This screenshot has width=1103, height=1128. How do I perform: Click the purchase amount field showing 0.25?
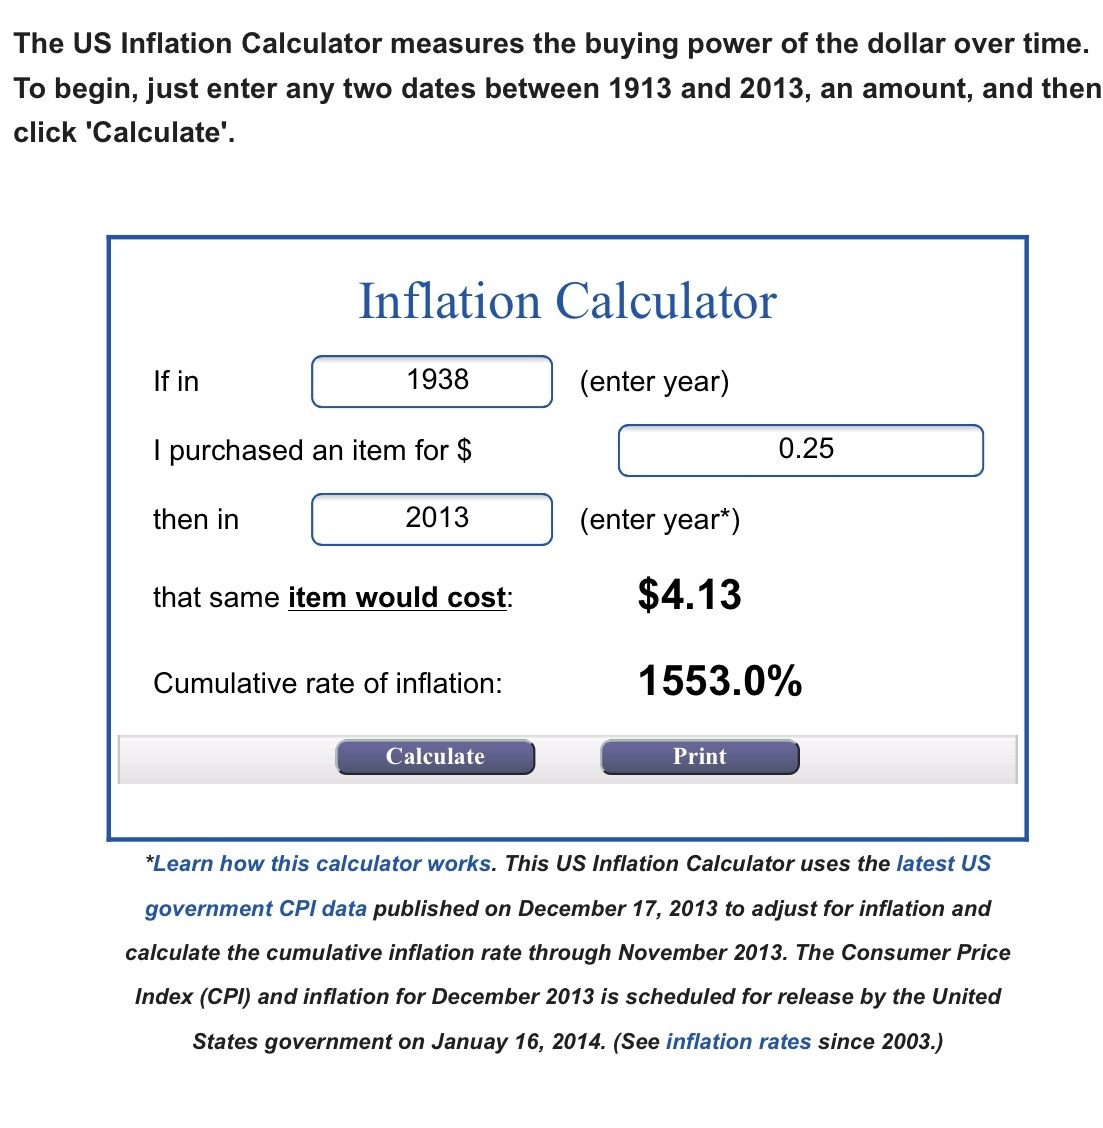[x=800, y=450]
